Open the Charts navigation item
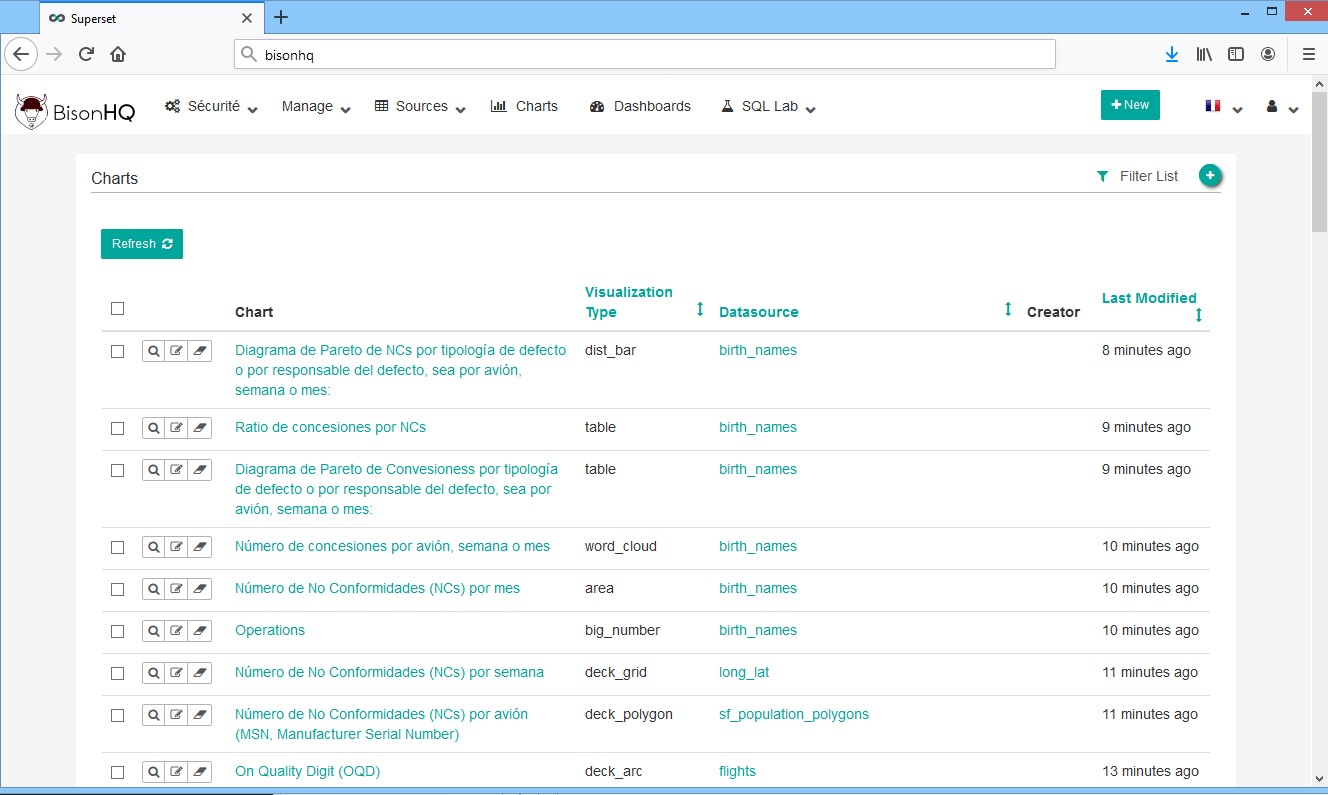 tap(525, 107)
